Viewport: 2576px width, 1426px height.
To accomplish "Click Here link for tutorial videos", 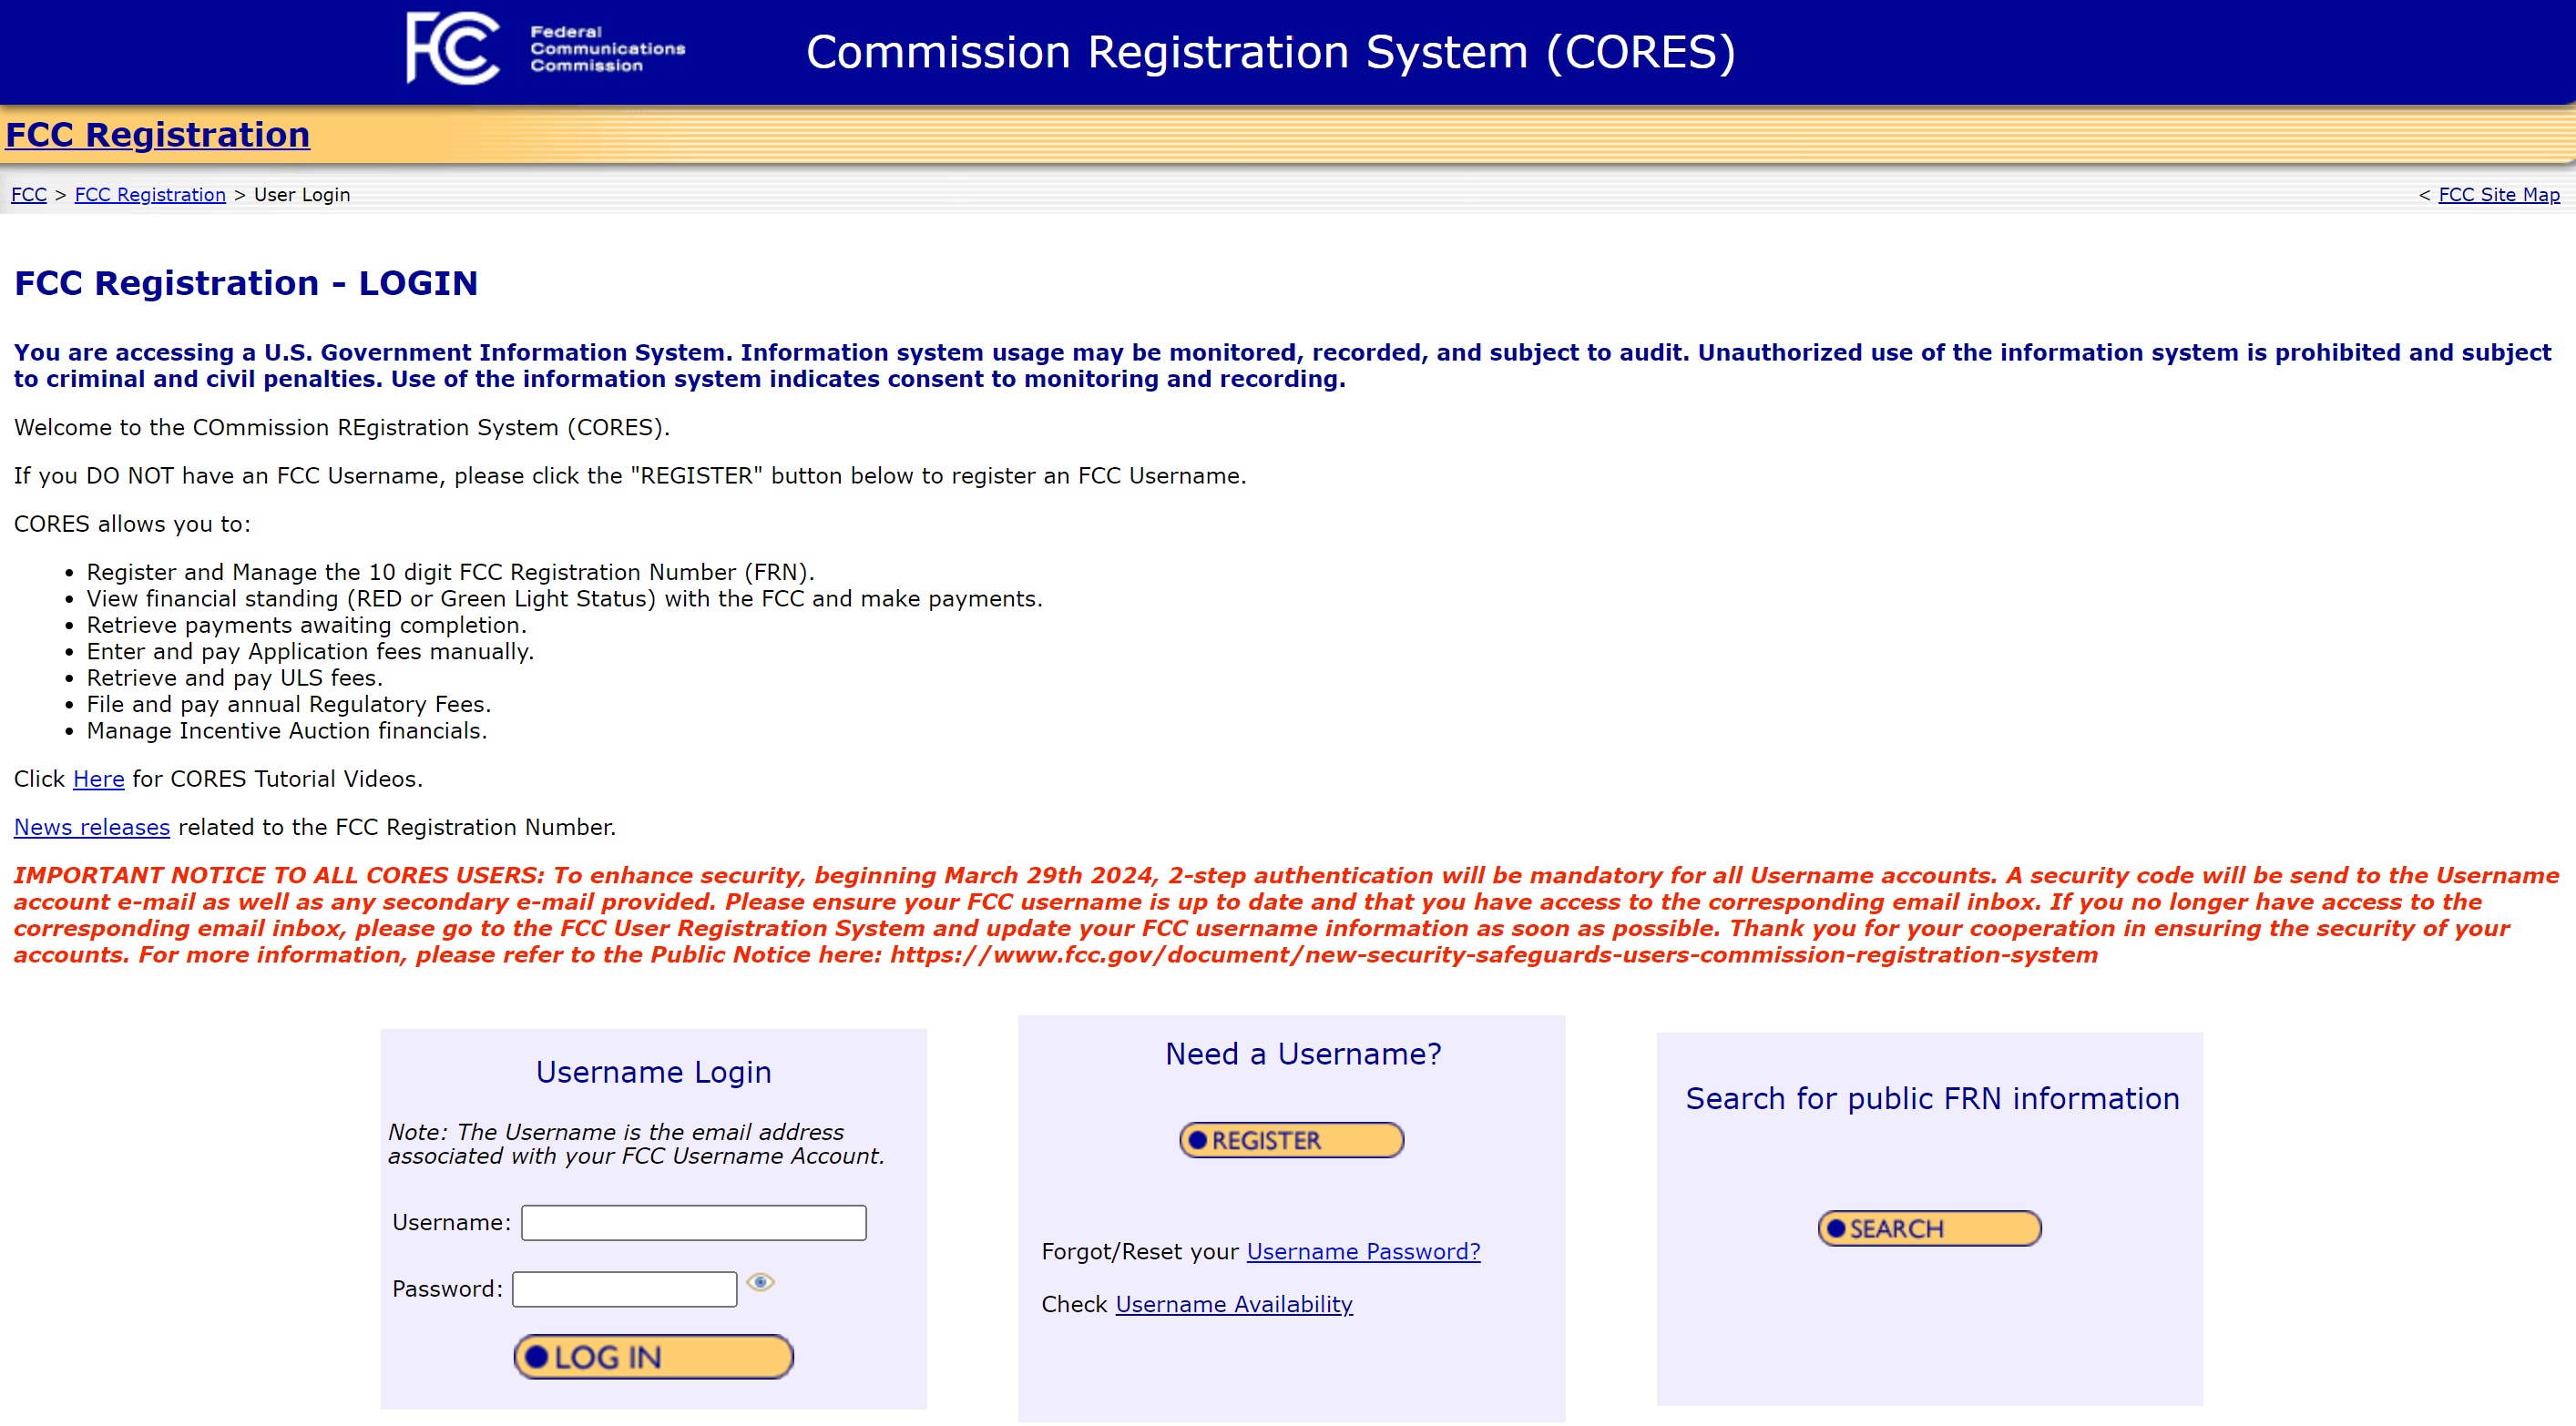I will tap(98, 779).
